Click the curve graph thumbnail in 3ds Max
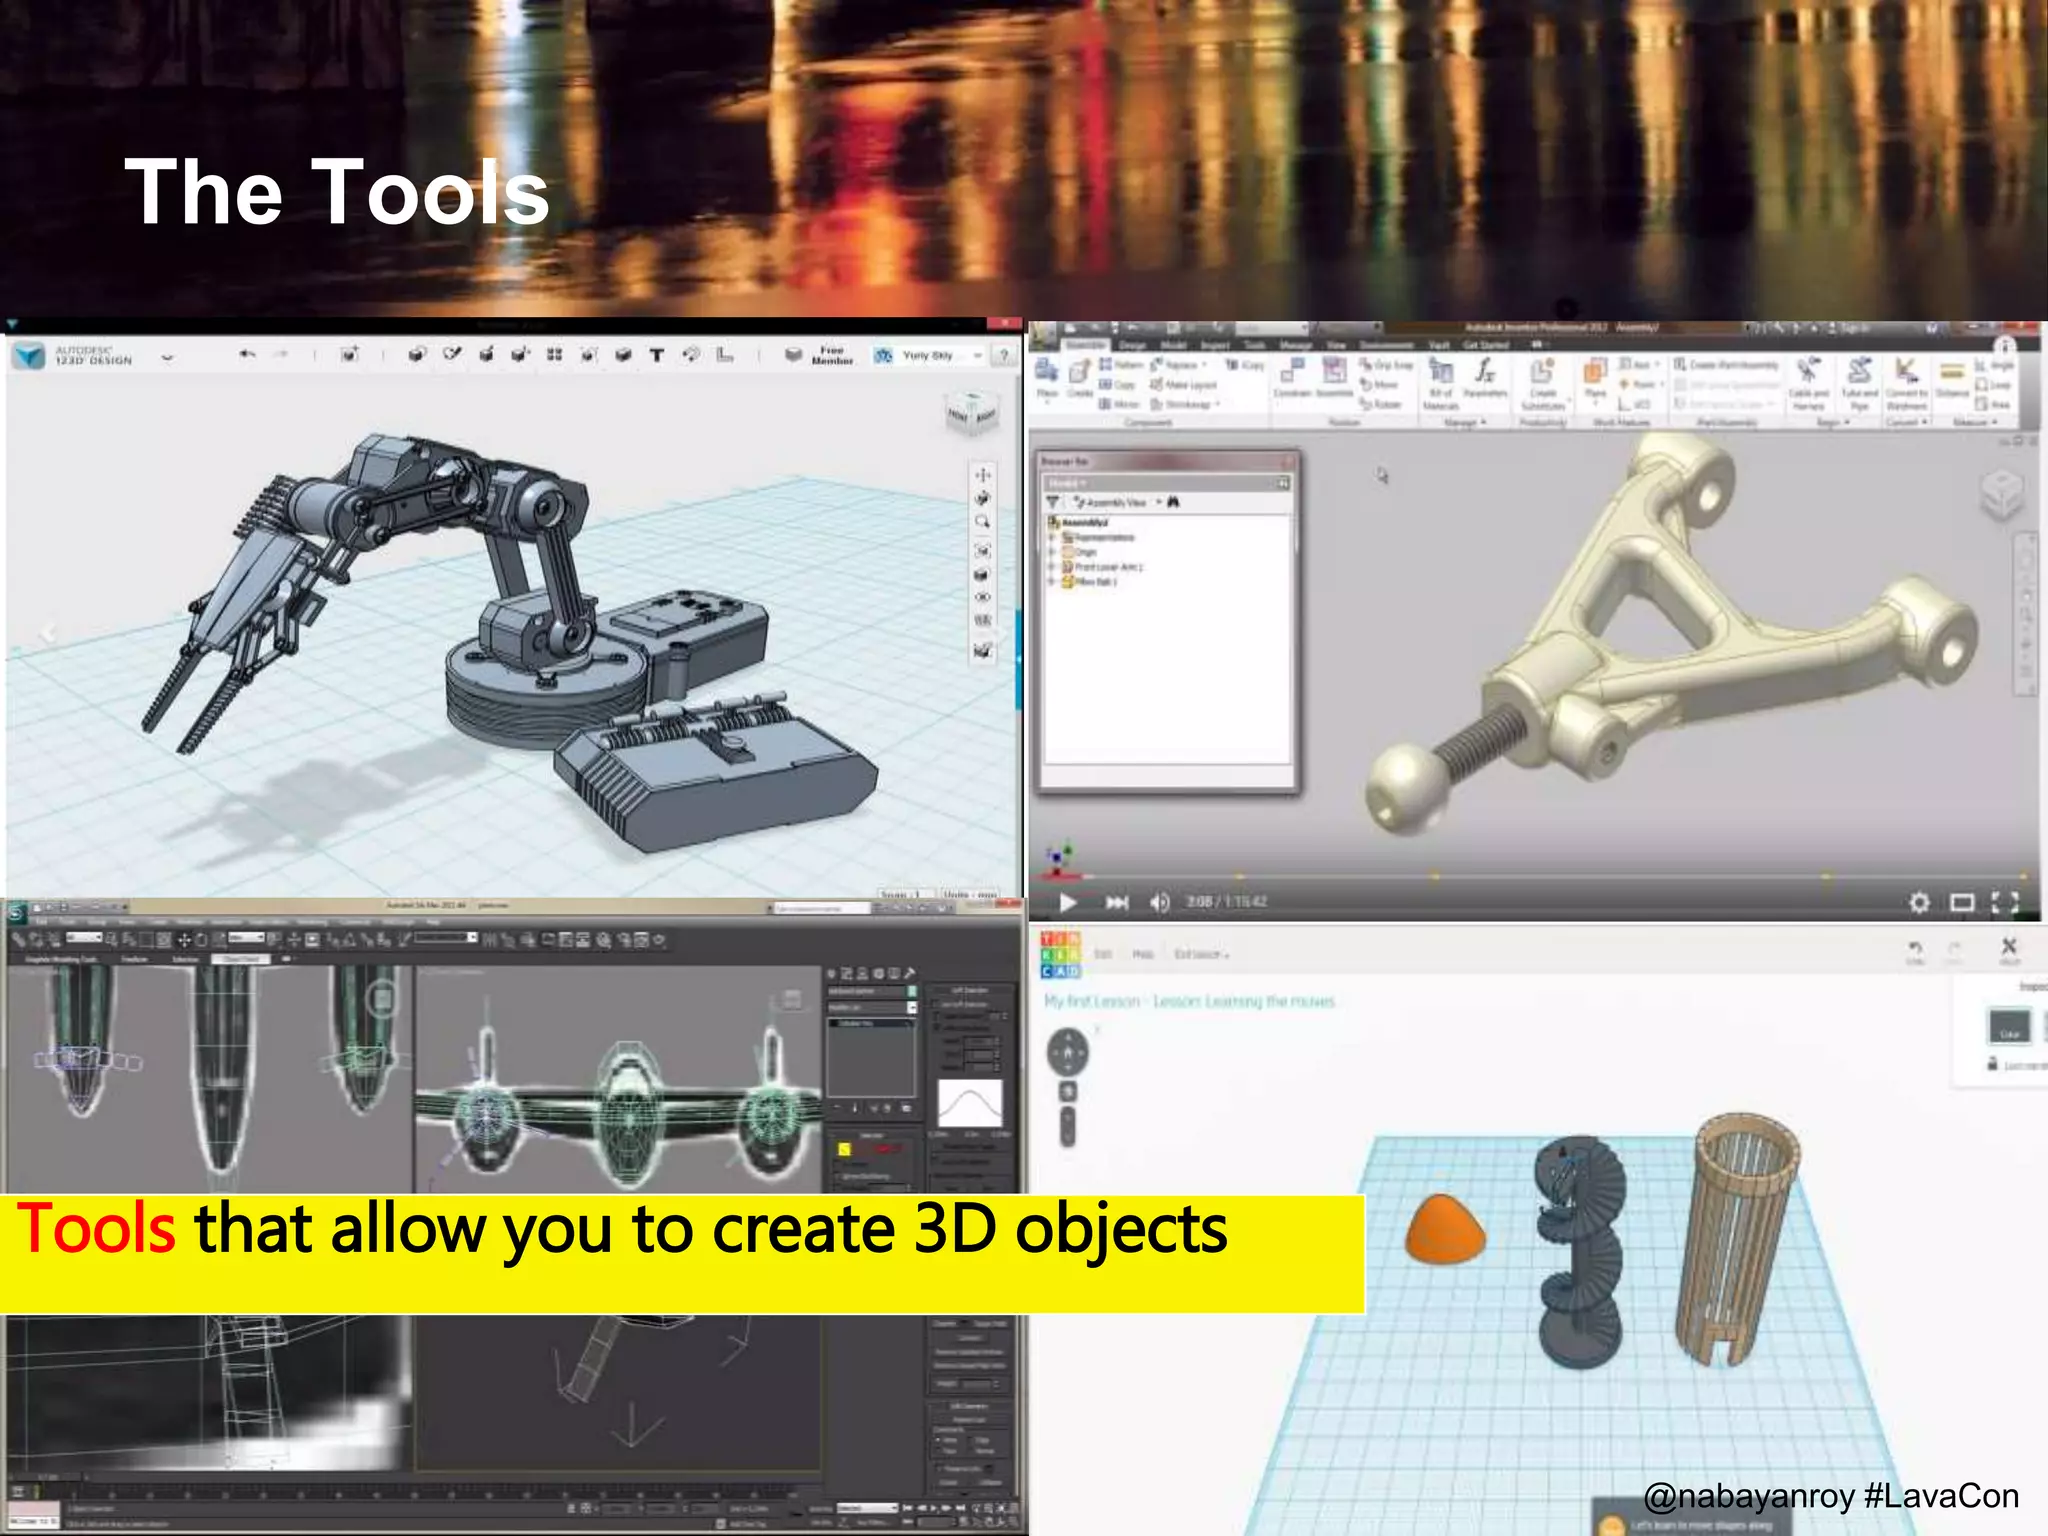The height and width of the screenshot is (1536, 2048). coord(969,1103)
